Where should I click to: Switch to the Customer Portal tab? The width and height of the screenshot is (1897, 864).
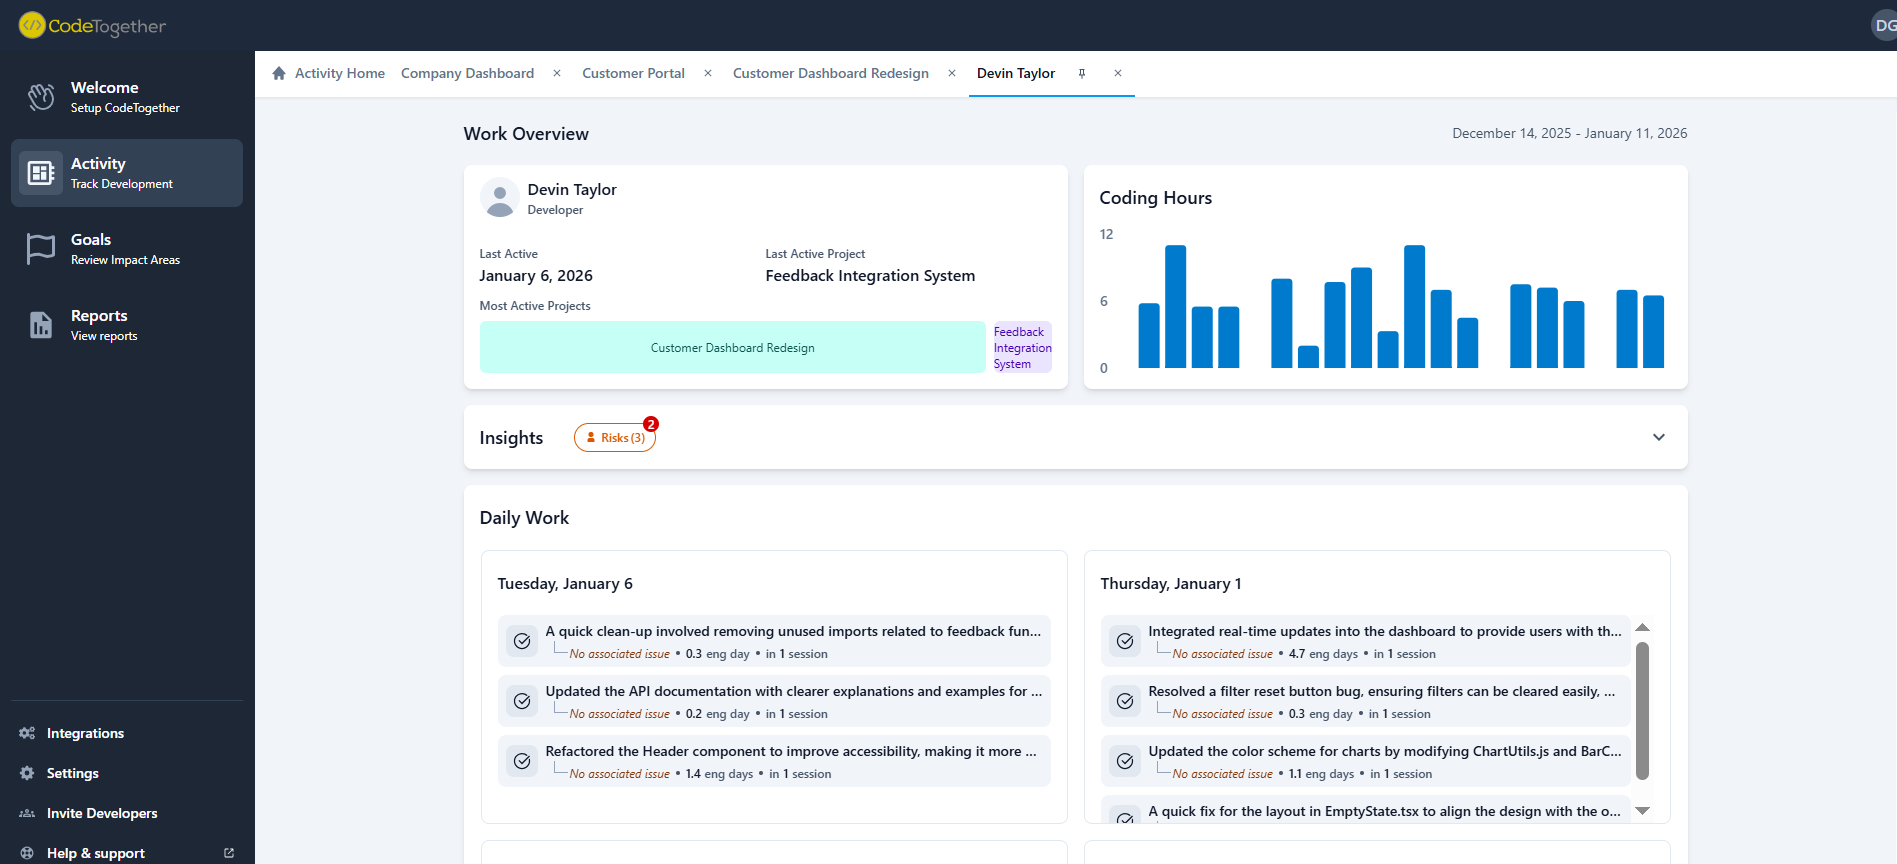pyautogui.click(x=633, y=73)
